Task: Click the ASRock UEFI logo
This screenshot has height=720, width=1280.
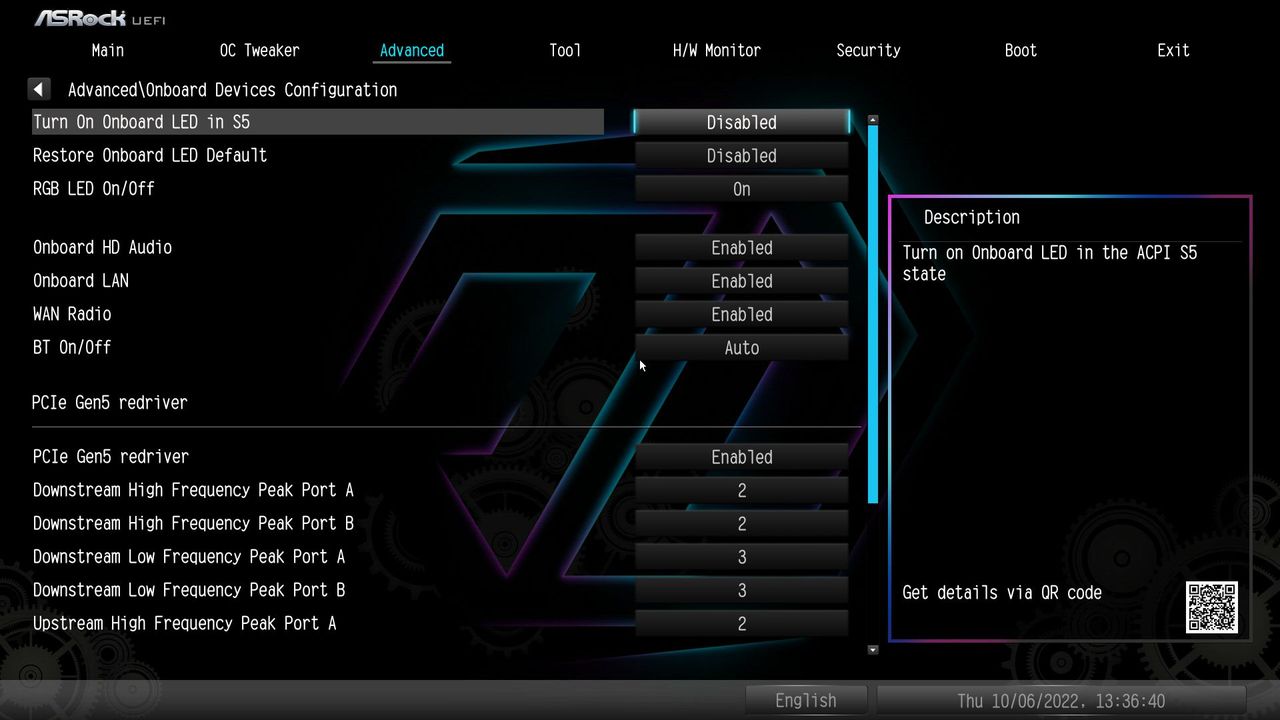Action: point(100,18)
